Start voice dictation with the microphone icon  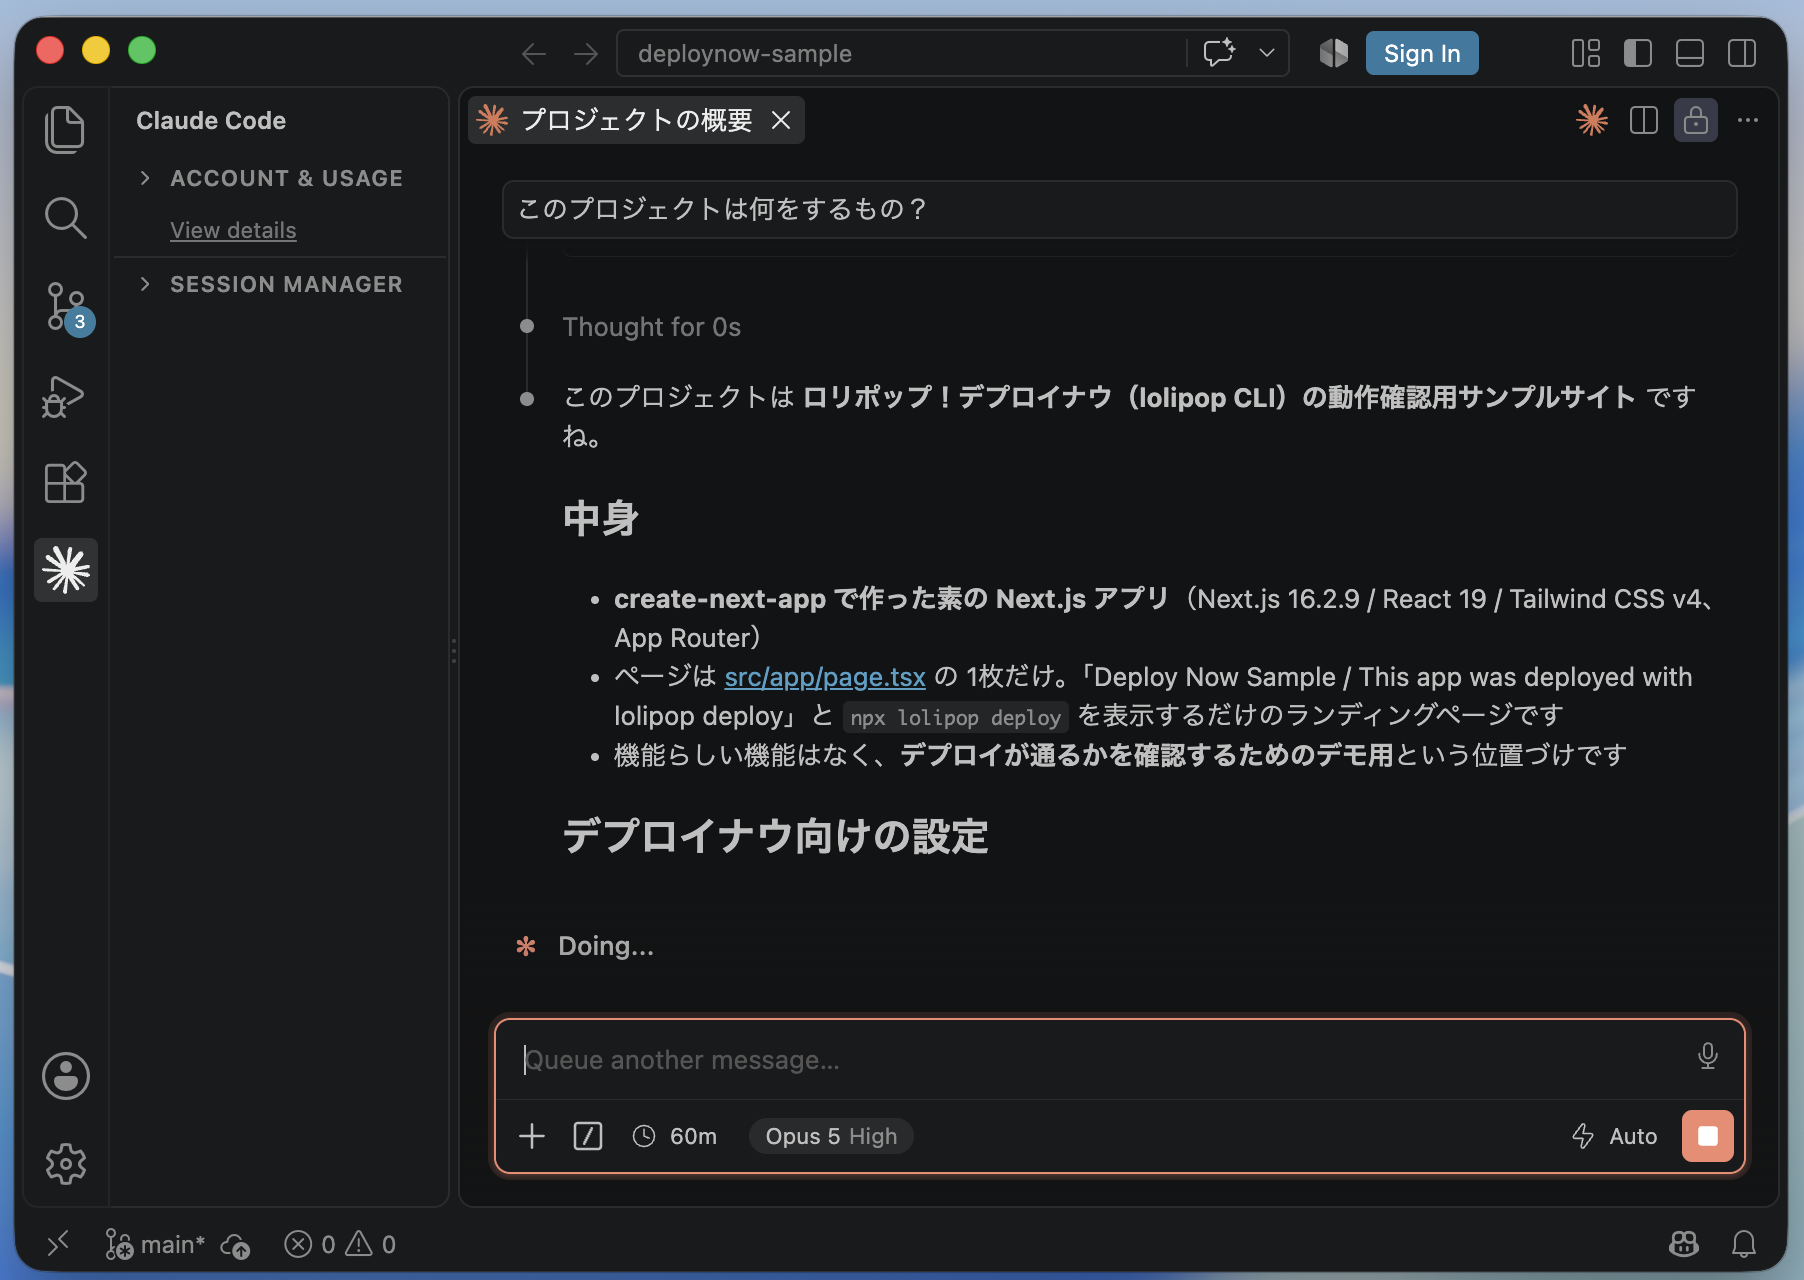(x=1708, y=1056)
